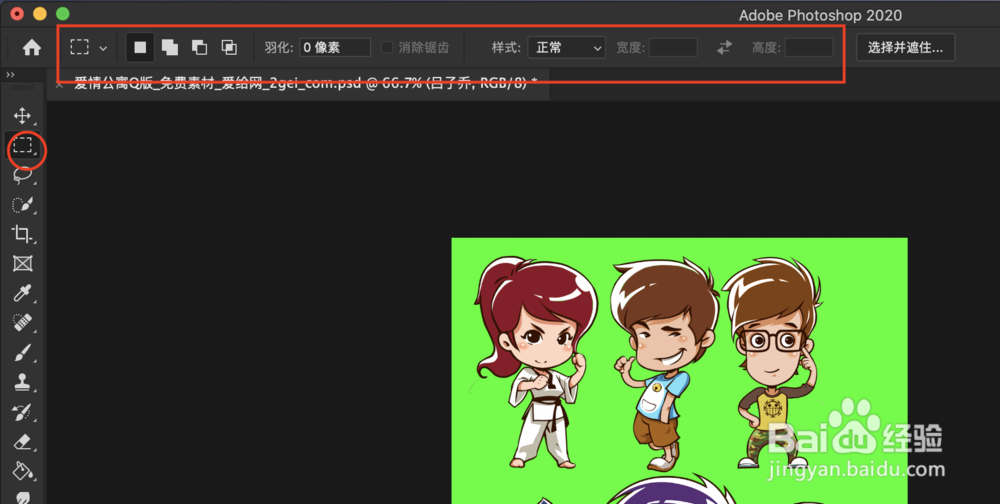Close the psd document tab
Viewport: 1000px width, 504px height.
(x=59, y=84)
